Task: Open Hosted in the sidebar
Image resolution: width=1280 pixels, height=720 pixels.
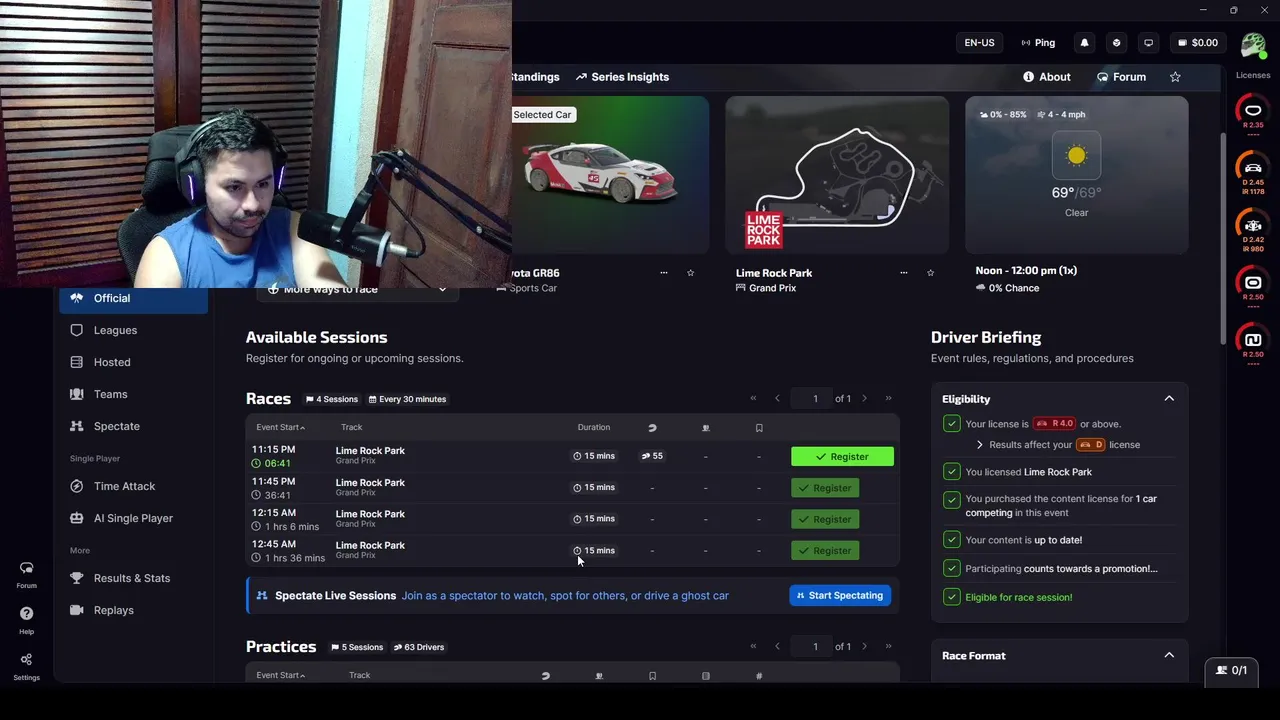Action: [134, 362]
